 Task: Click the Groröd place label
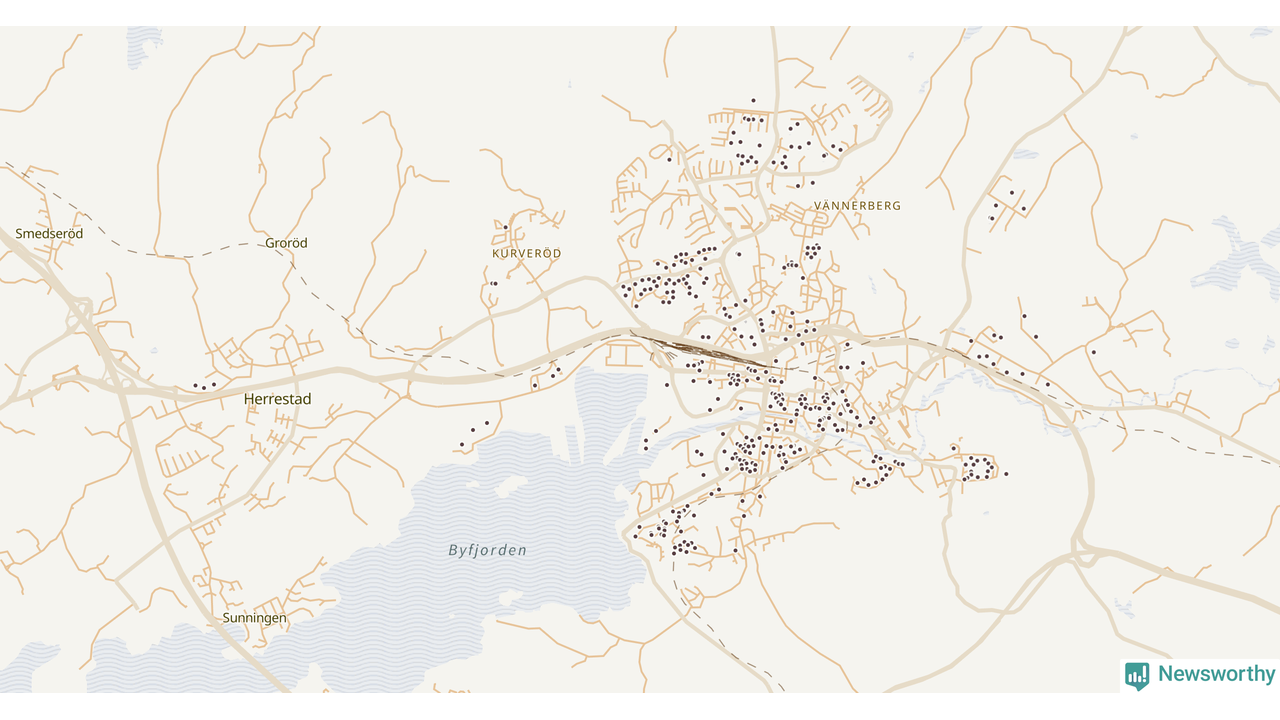click(286, 243)
